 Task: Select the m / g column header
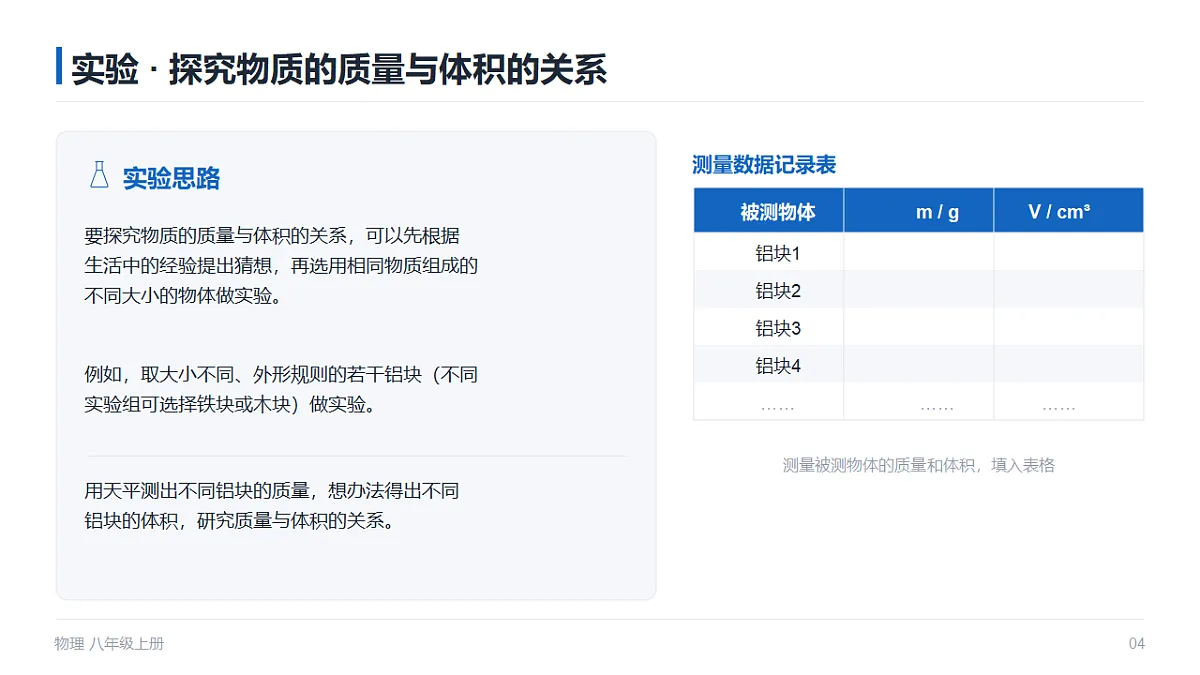919,211
